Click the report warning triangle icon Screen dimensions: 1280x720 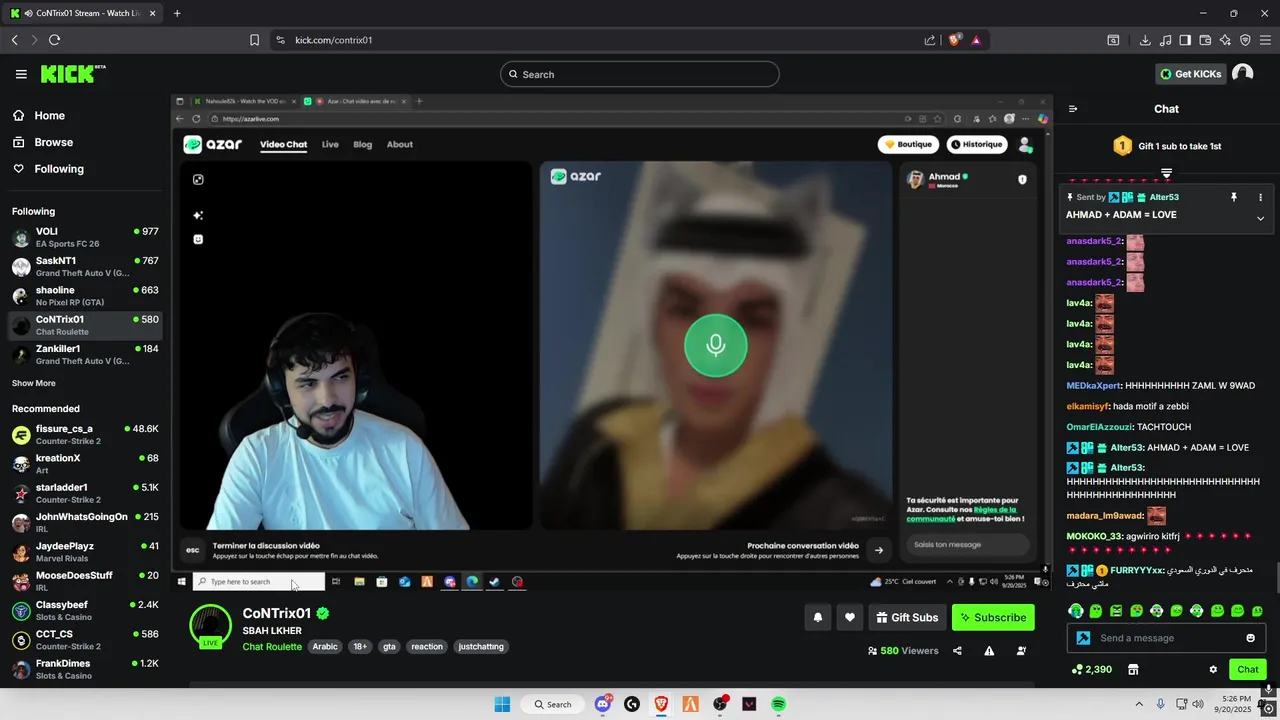989,651
